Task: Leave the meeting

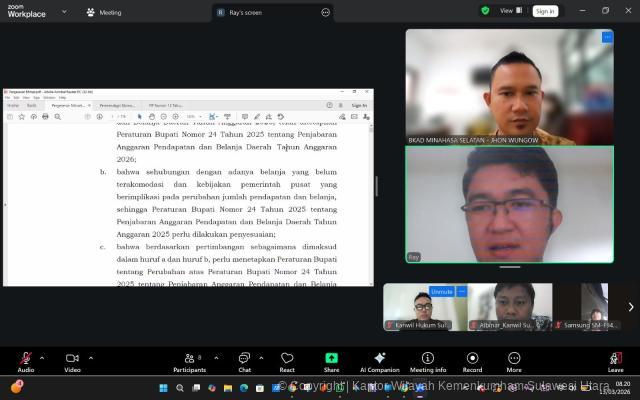Action: coord(615,360)
